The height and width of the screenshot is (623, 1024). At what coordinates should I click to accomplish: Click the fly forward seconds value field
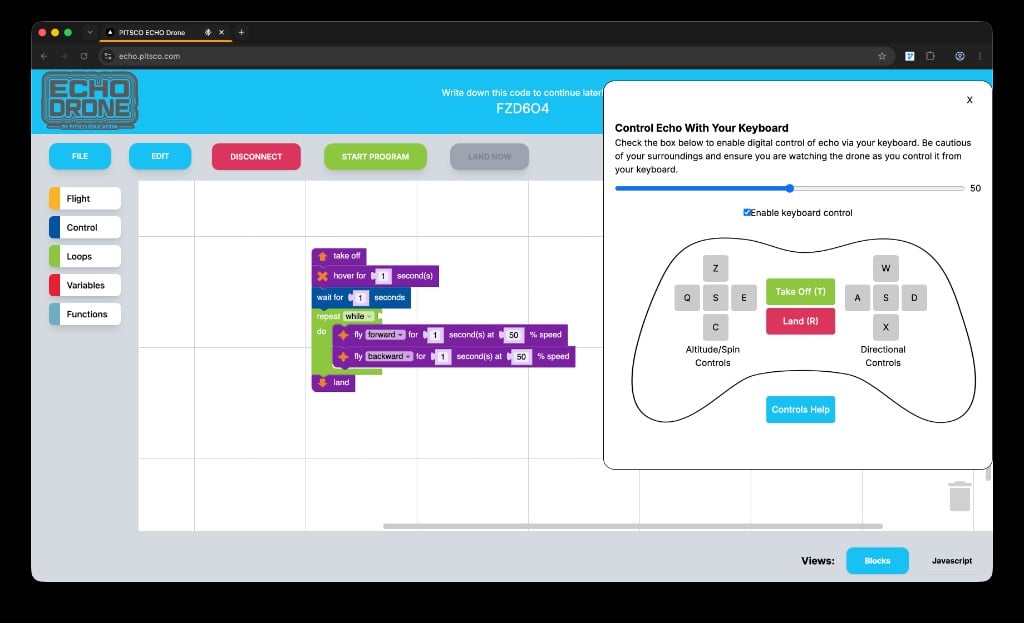435,335
